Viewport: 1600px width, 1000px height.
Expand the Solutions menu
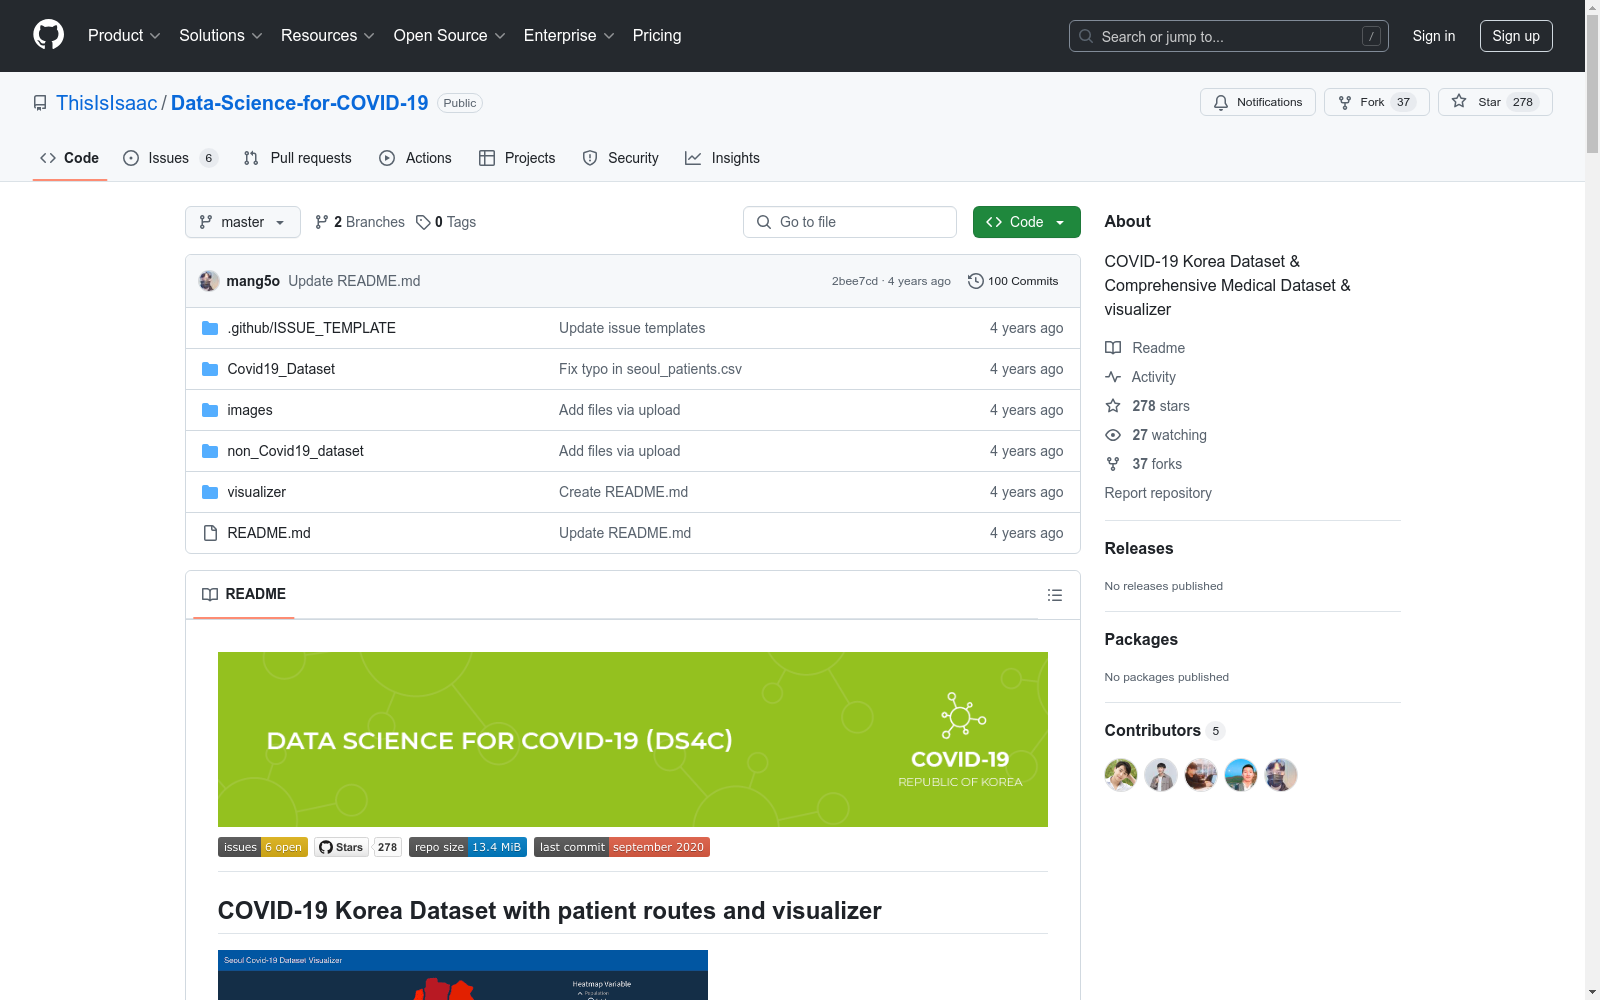pyautogui.click(x=220, y=36)
